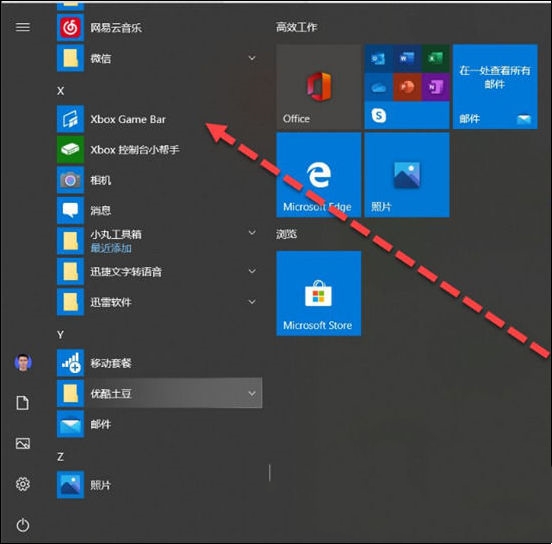This screenshot has width=552, height=544.
Task: Open the Excel icon in Office tile group
Action: [435, 58]
